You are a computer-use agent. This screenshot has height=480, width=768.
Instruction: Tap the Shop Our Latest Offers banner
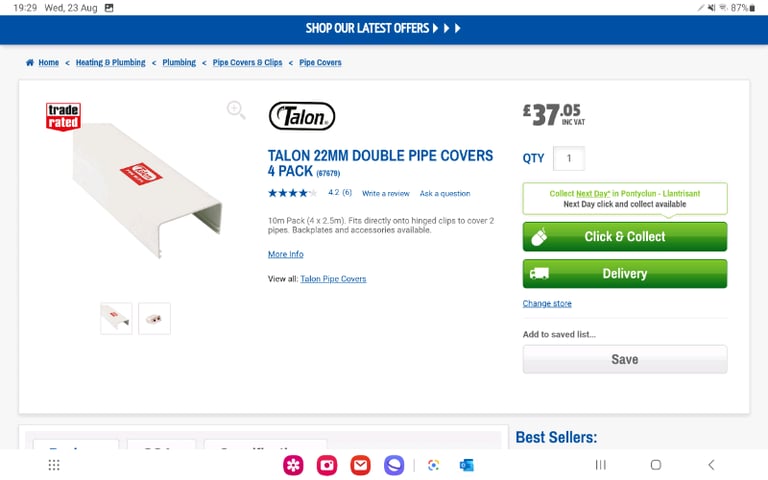(x=384, y=28)
